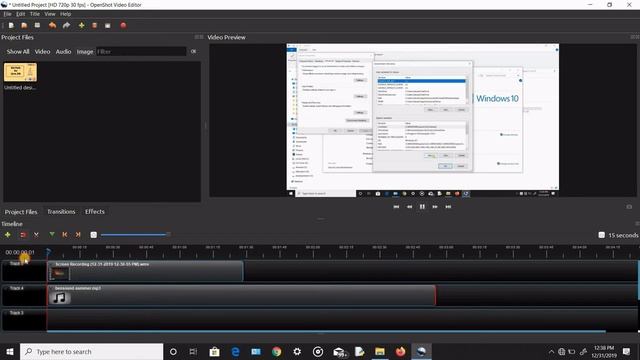Click Track 3 header label
Viewport: 640px width, 360px height.
[17, 313]
